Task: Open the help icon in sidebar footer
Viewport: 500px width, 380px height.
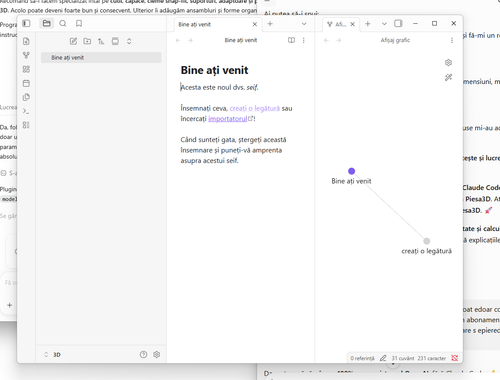Action: click(143, 355)
